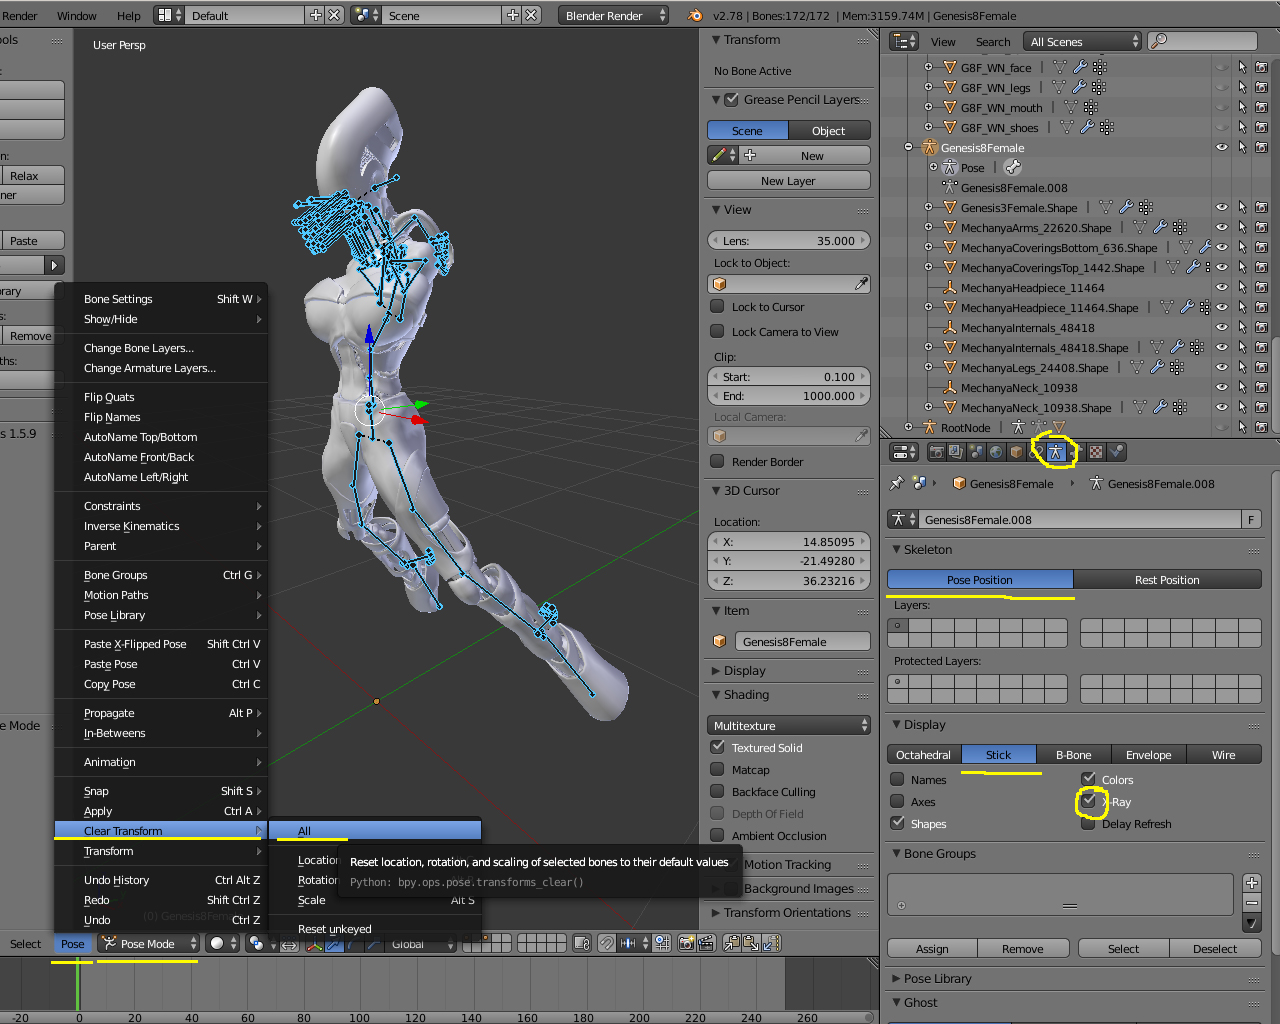This screenshot has height=1024, width=1280.
Task: Click the copy pose icon in header
Action: pos(731,943)
